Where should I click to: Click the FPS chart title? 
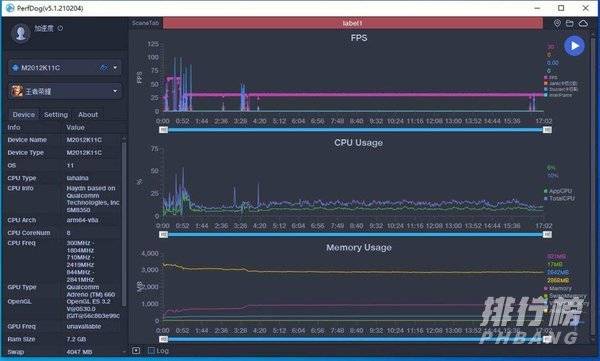[359, 38]
